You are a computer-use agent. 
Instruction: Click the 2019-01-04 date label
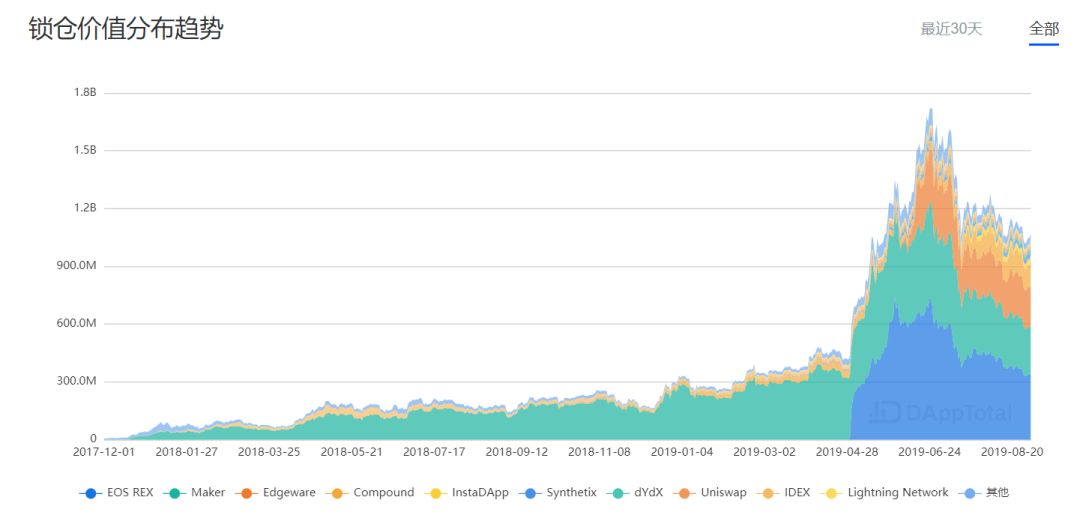point(682,453)
